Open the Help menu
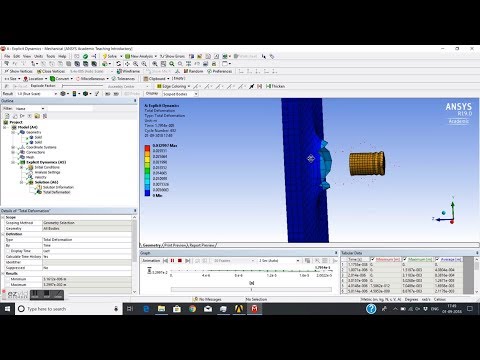480x360 pixels. (62, 56)
